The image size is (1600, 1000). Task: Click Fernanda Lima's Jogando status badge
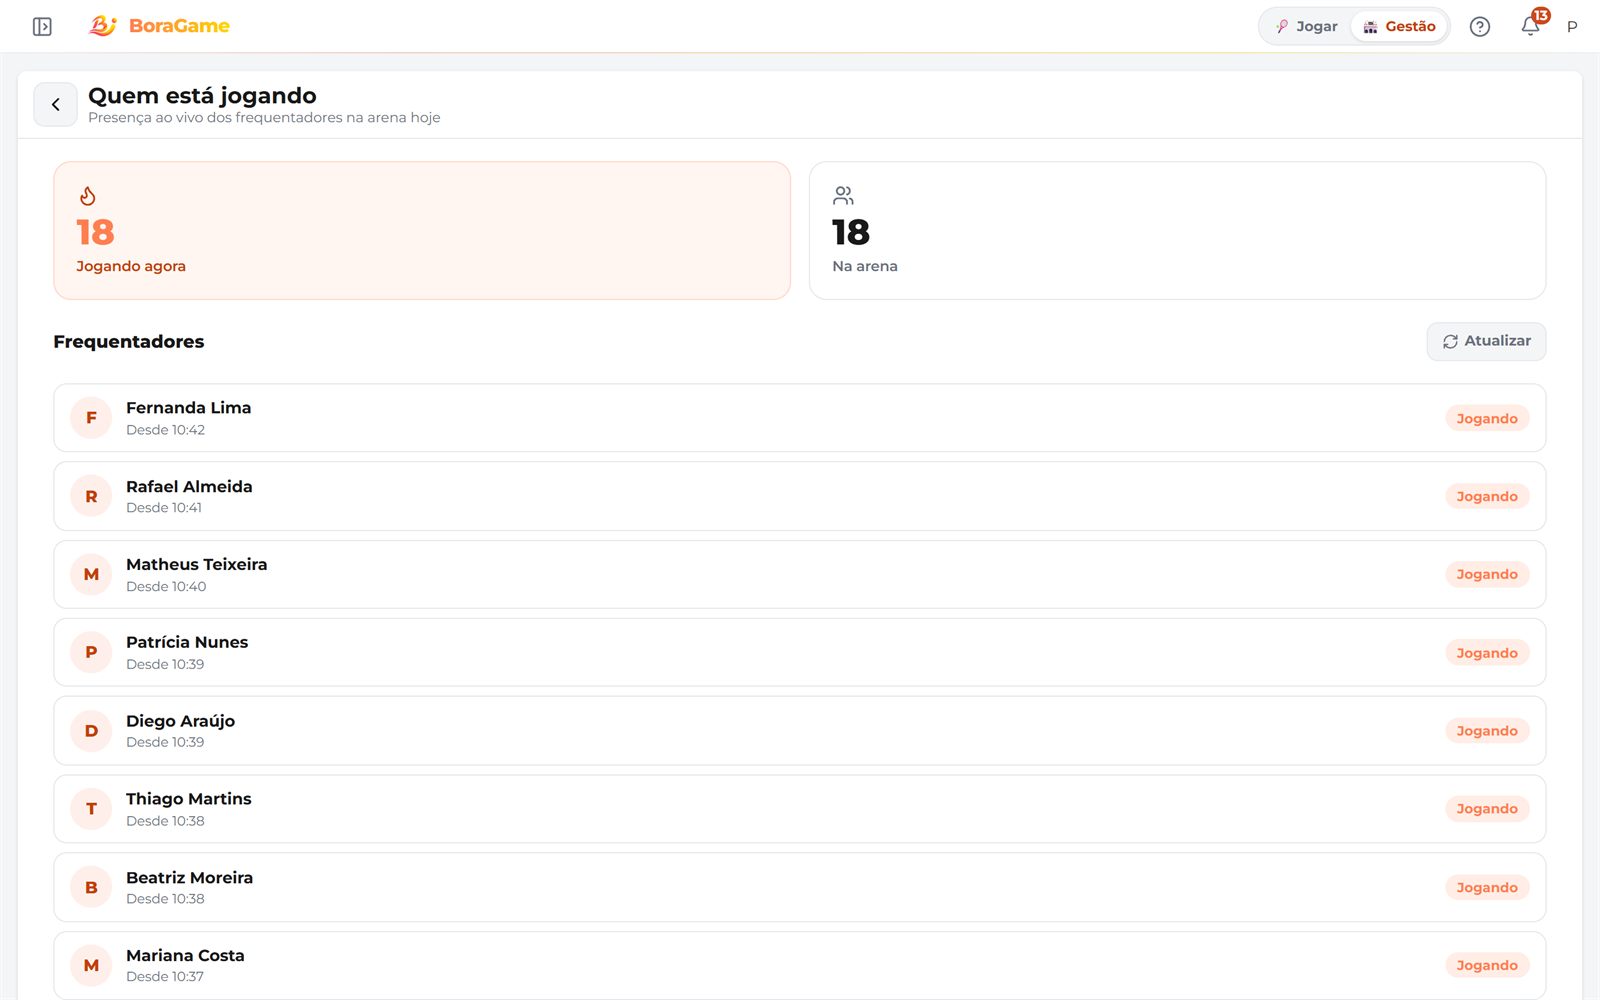point(1487,419)
